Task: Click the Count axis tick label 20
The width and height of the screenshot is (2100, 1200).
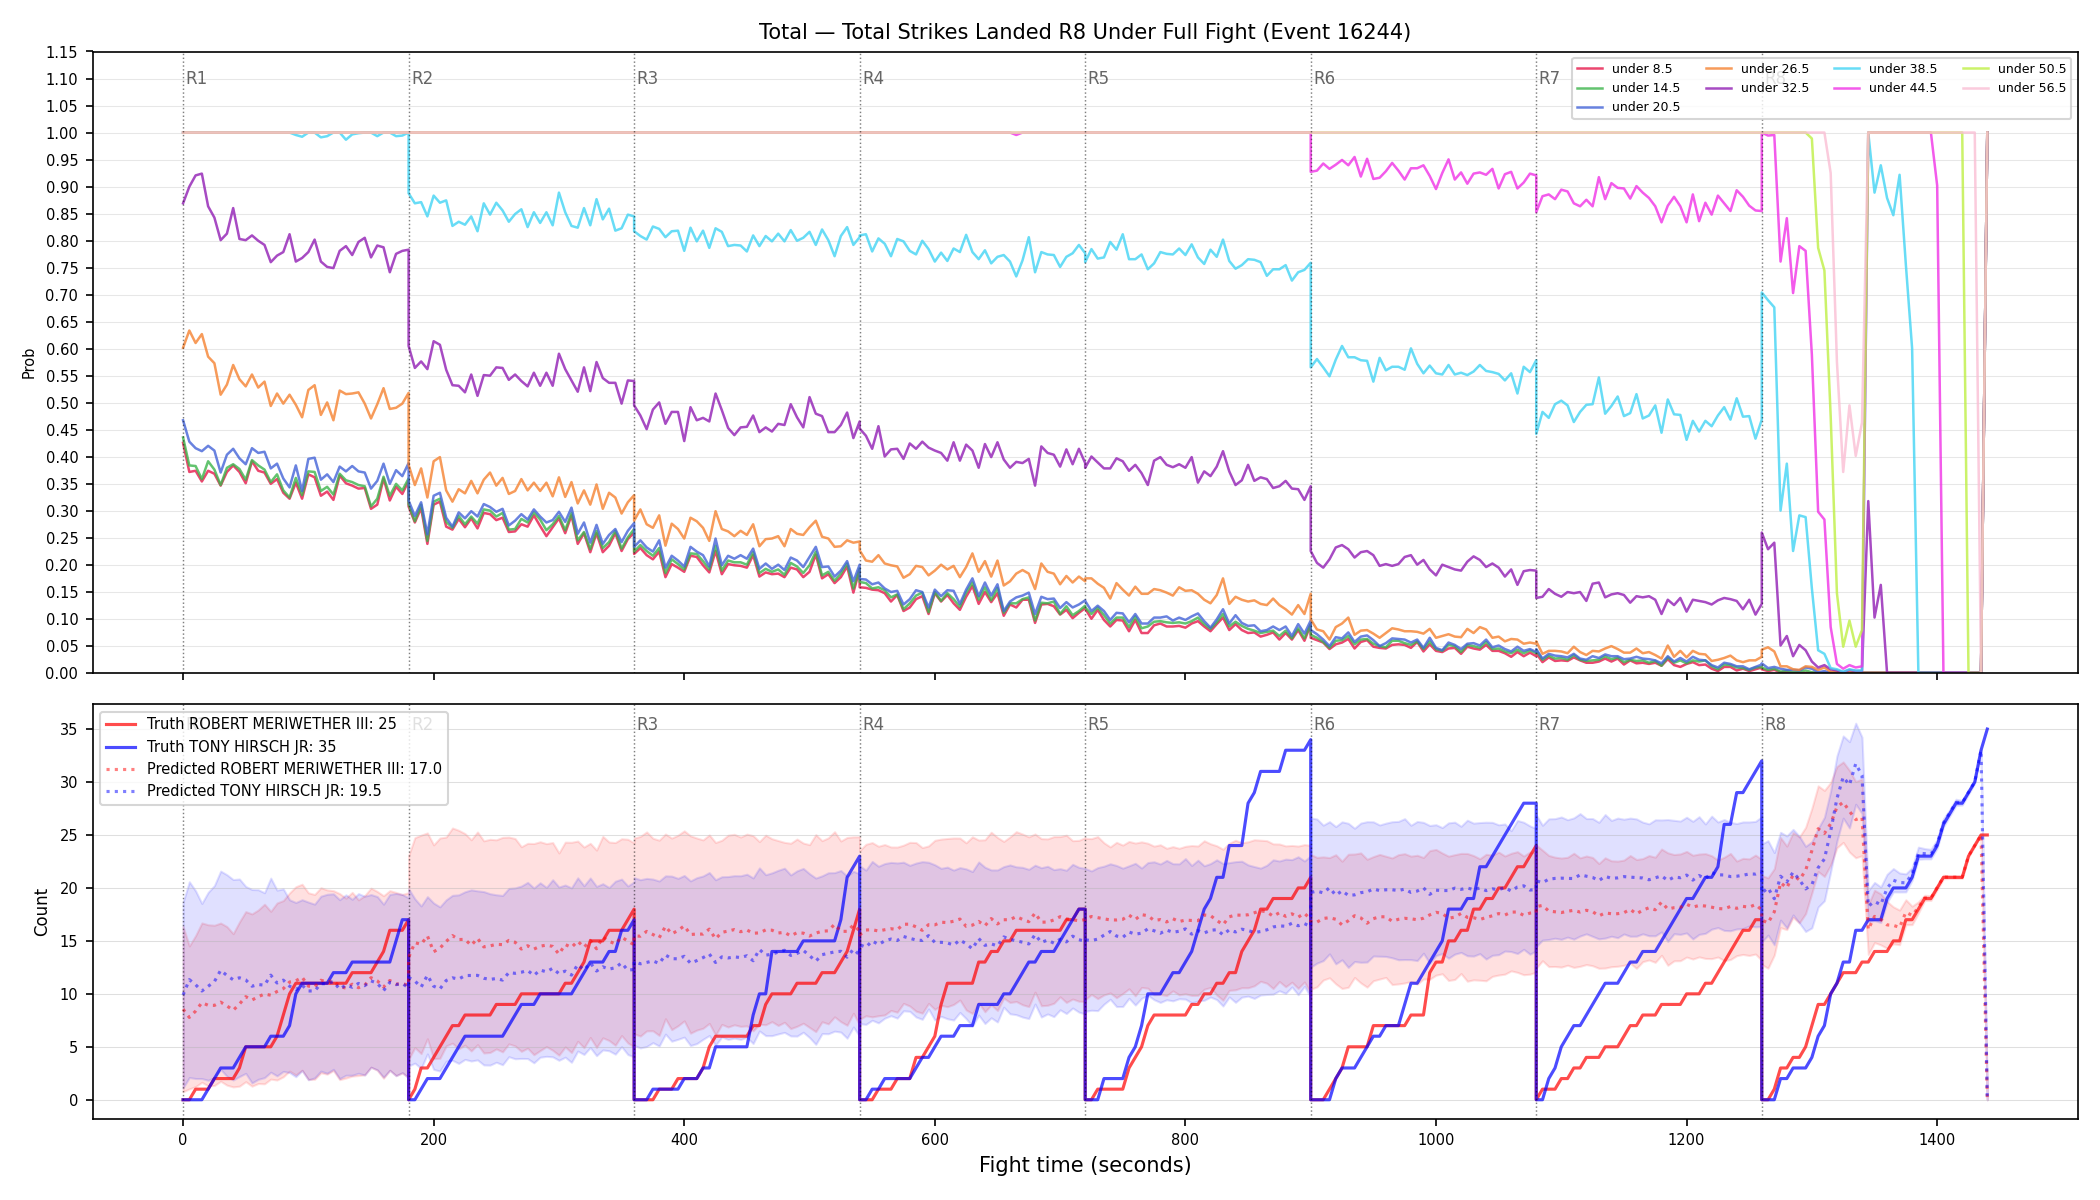Action: [x=69, y=889]
